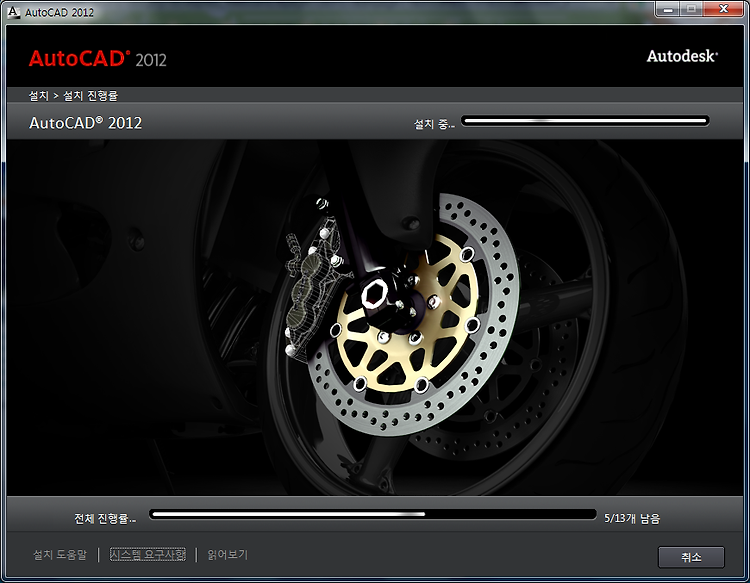Open the 시스템 요구사항 link
Screen dimensions: 750x583
coord(148,555)
